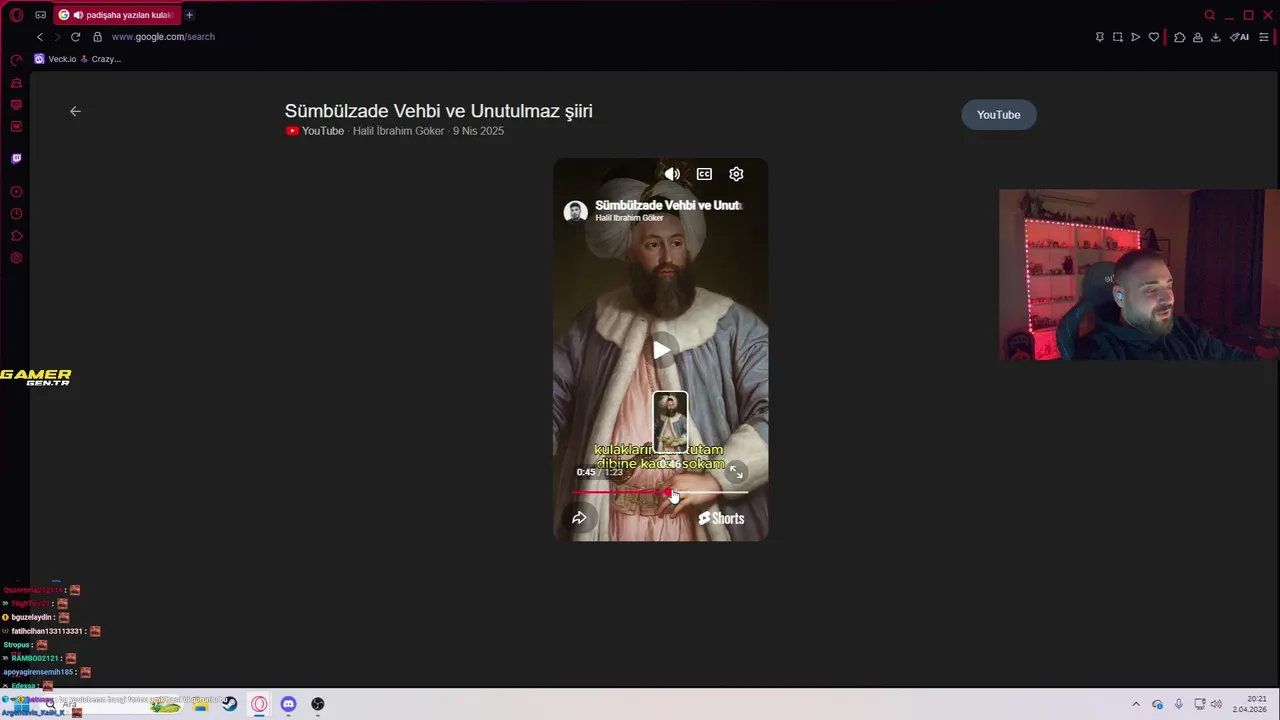Open Easy Setup sliders icon

click(1264, 37)
